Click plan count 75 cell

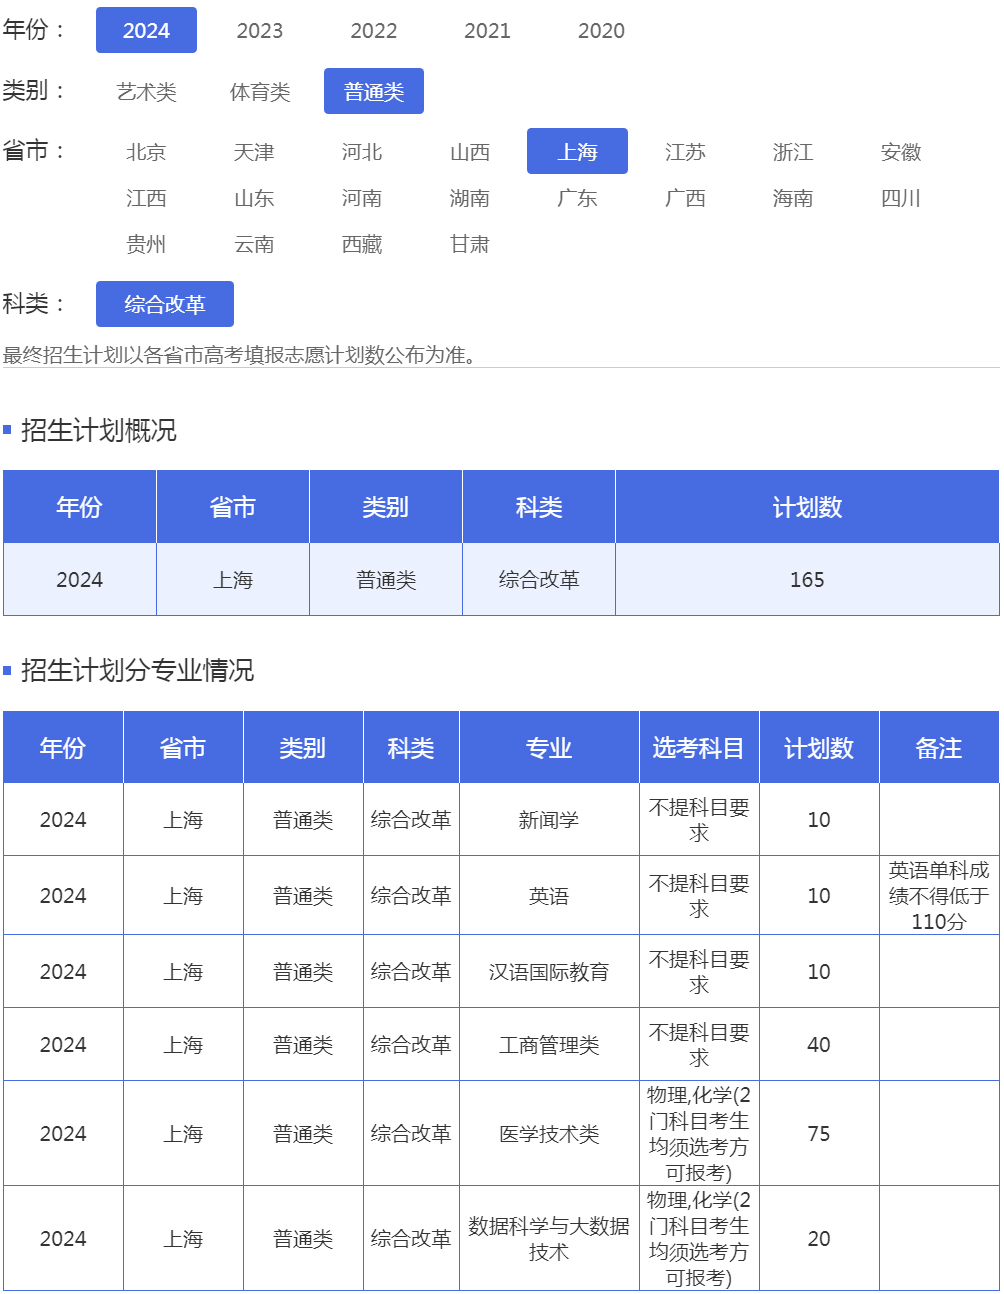[819, 1133]
